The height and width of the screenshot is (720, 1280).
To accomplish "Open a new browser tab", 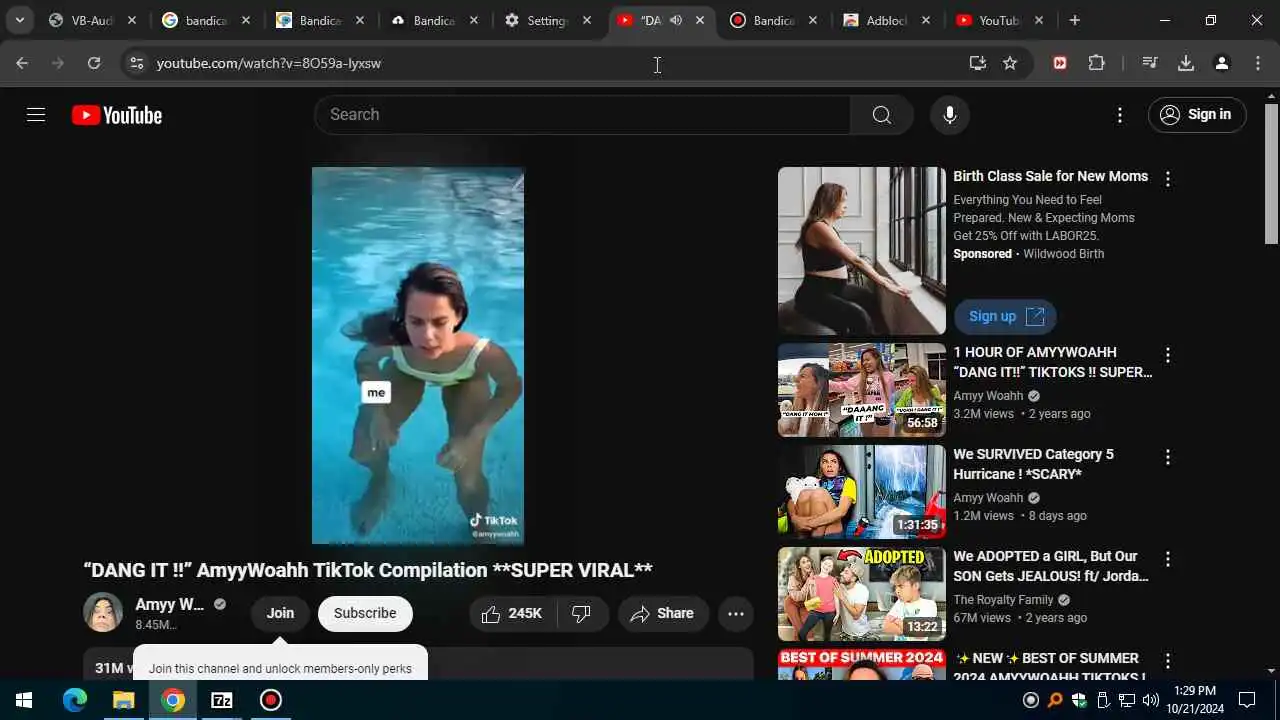I will [x=1075, y=20].
